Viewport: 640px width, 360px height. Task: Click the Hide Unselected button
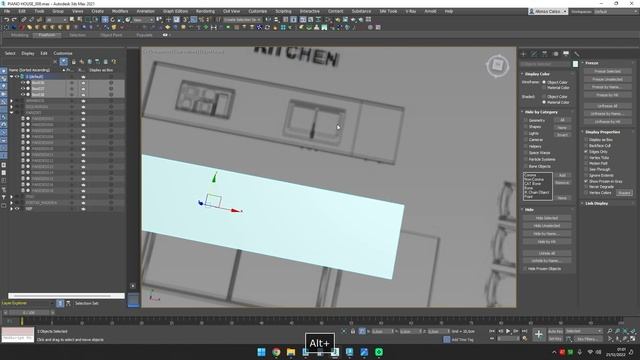tap(547, 226)
